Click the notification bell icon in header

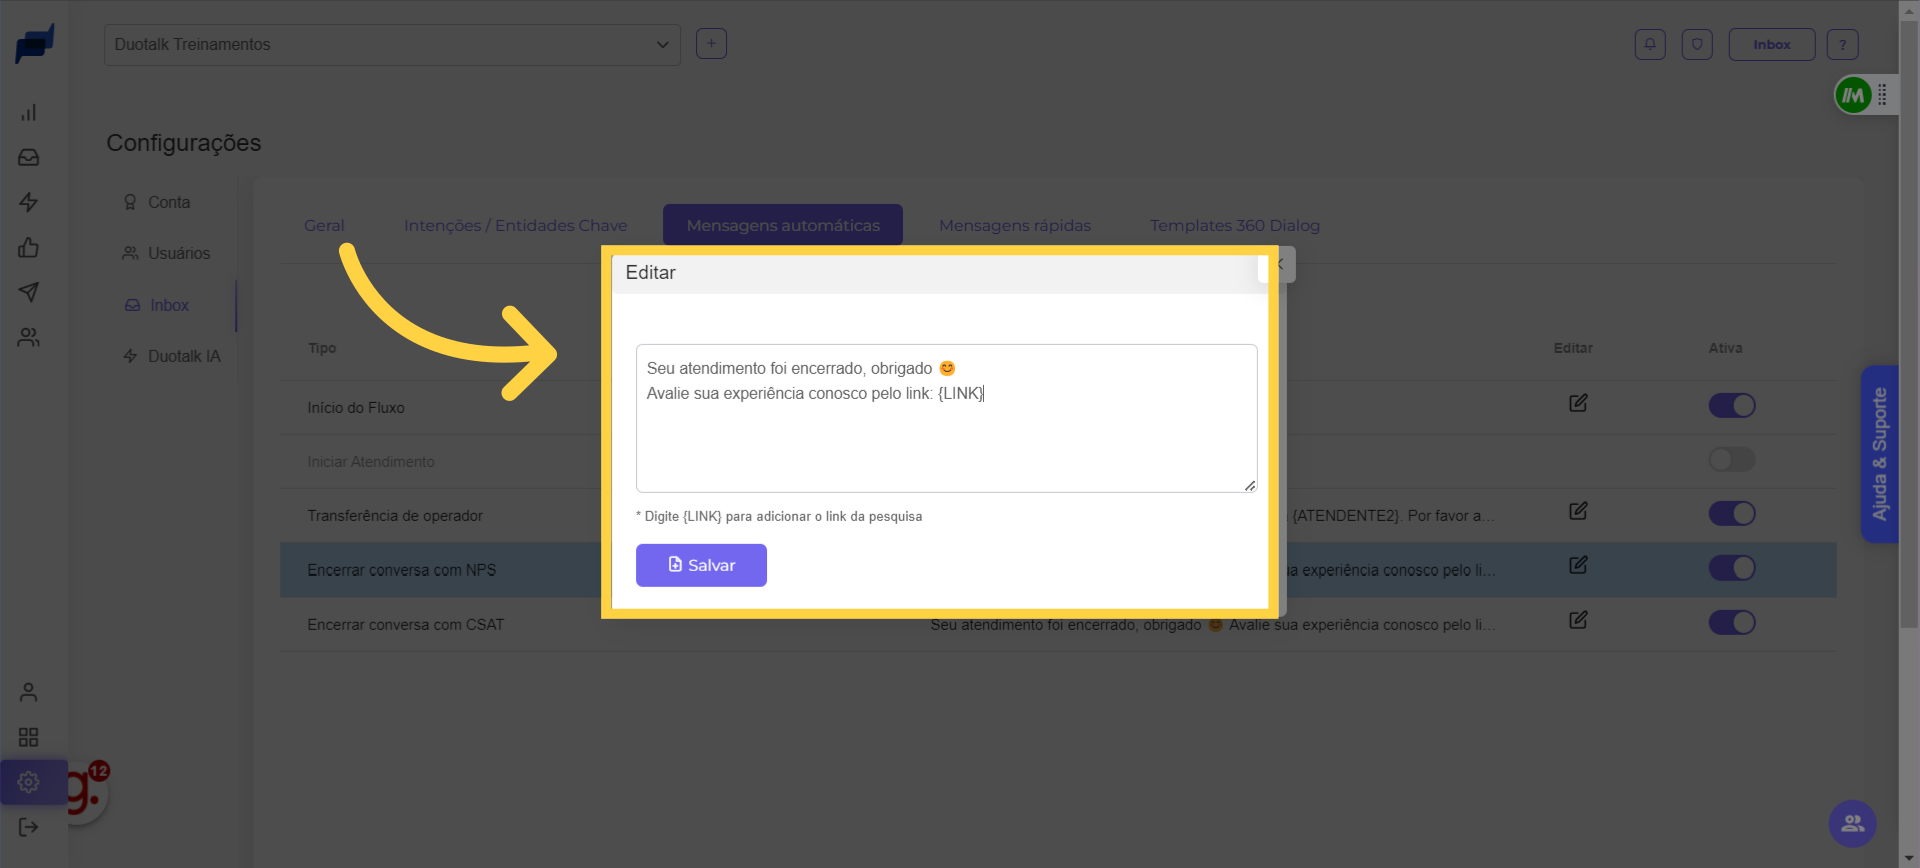(x=1650, y=44)
